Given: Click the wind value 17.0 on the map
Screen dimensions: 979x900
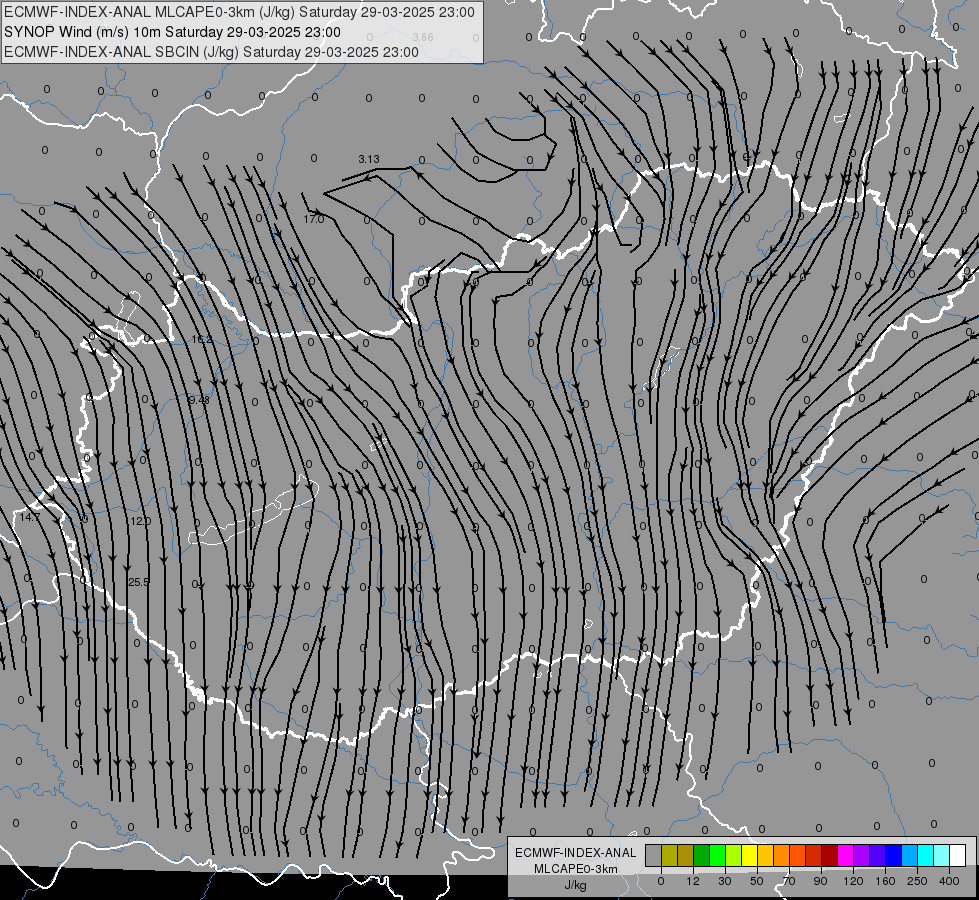Looking at the screenshot, I should click(x=314, y=219).
